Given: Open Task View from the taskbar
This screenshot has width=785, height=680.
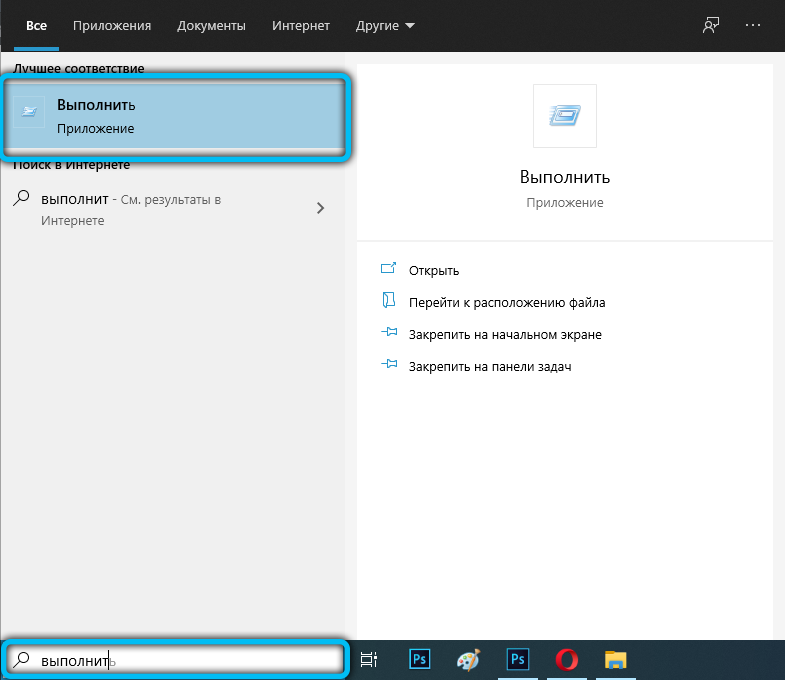Looking at the screenshot, I should 368,660.
